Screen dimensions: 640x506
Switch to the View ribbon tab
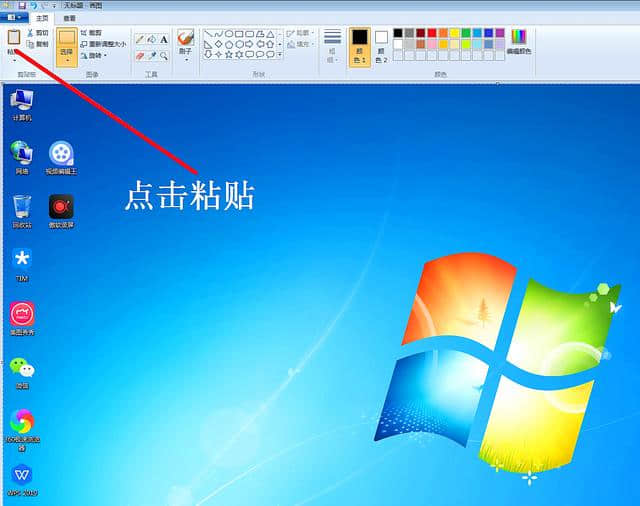tap(69, 18)
